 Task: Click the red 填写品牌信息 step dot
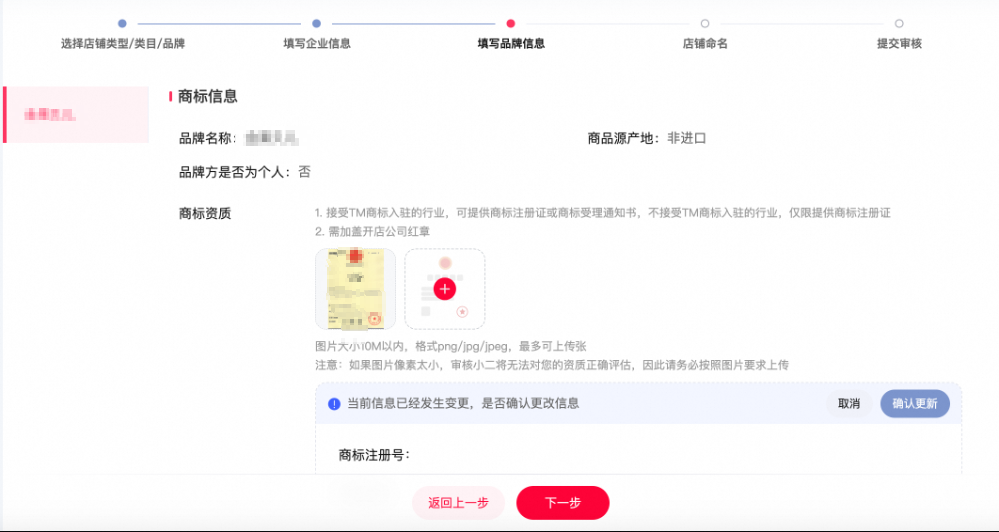(x=511, y=23)
